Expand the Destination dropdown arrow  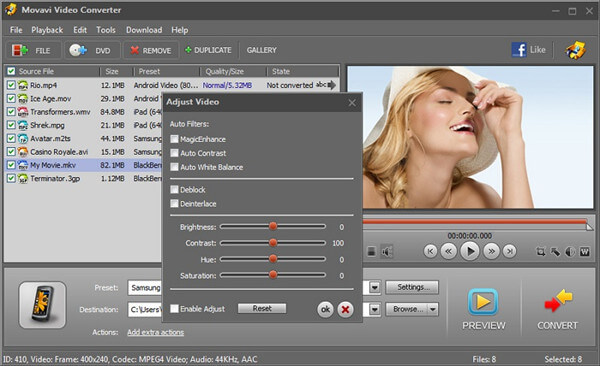[x=375, y=309]
